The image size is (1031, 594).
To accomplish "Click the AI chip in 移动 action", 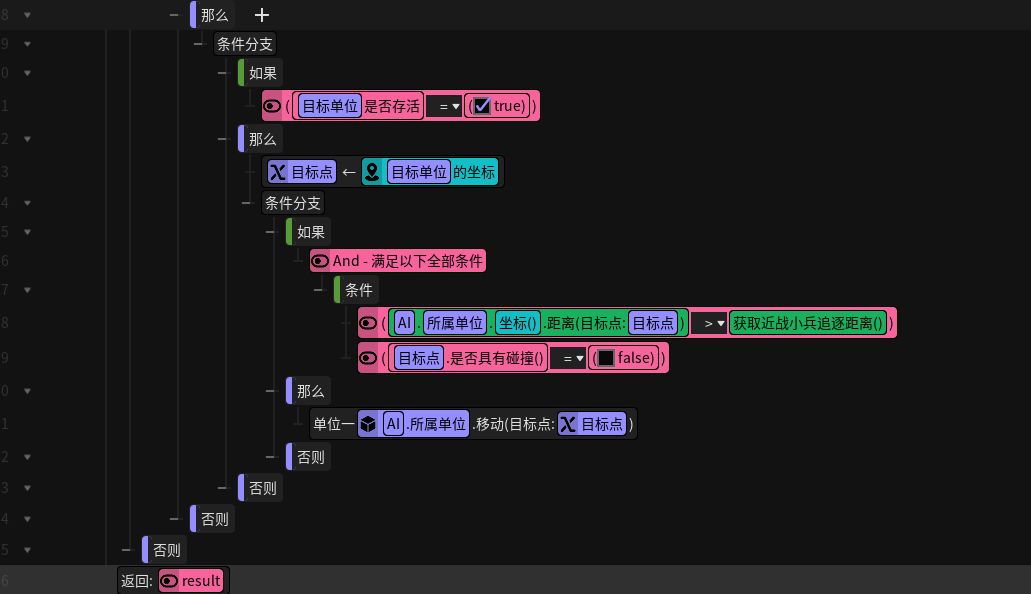I will pos(393,424).
